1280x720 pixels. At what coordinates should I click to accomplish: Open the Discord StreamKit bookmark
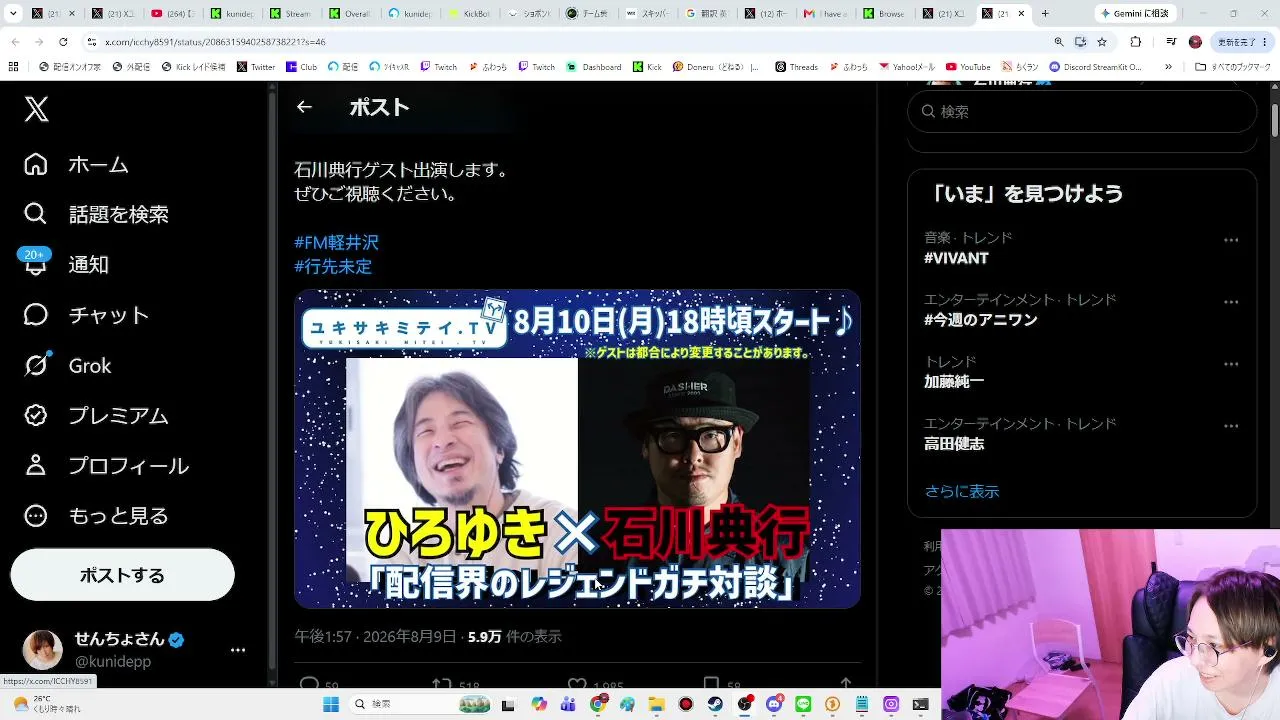coord(1095,67)
